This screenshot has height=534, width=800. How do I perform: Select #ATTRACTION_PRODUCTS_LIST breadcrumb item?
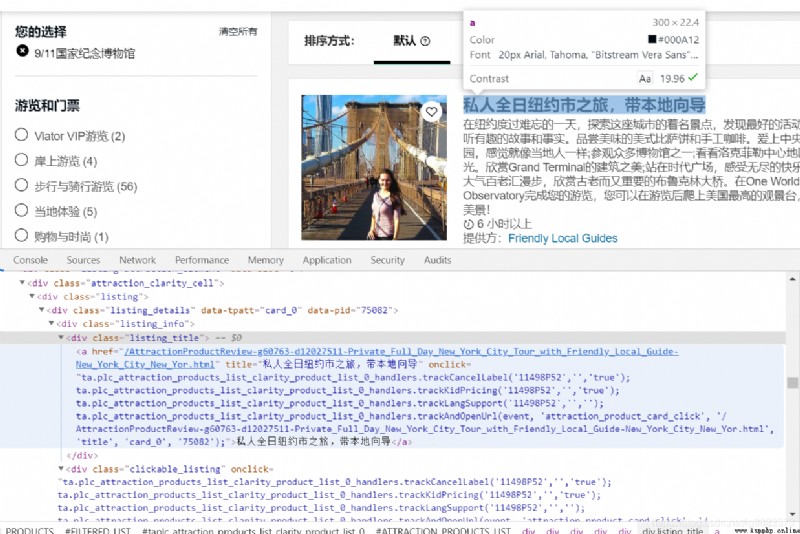click(x=443, y=530)
